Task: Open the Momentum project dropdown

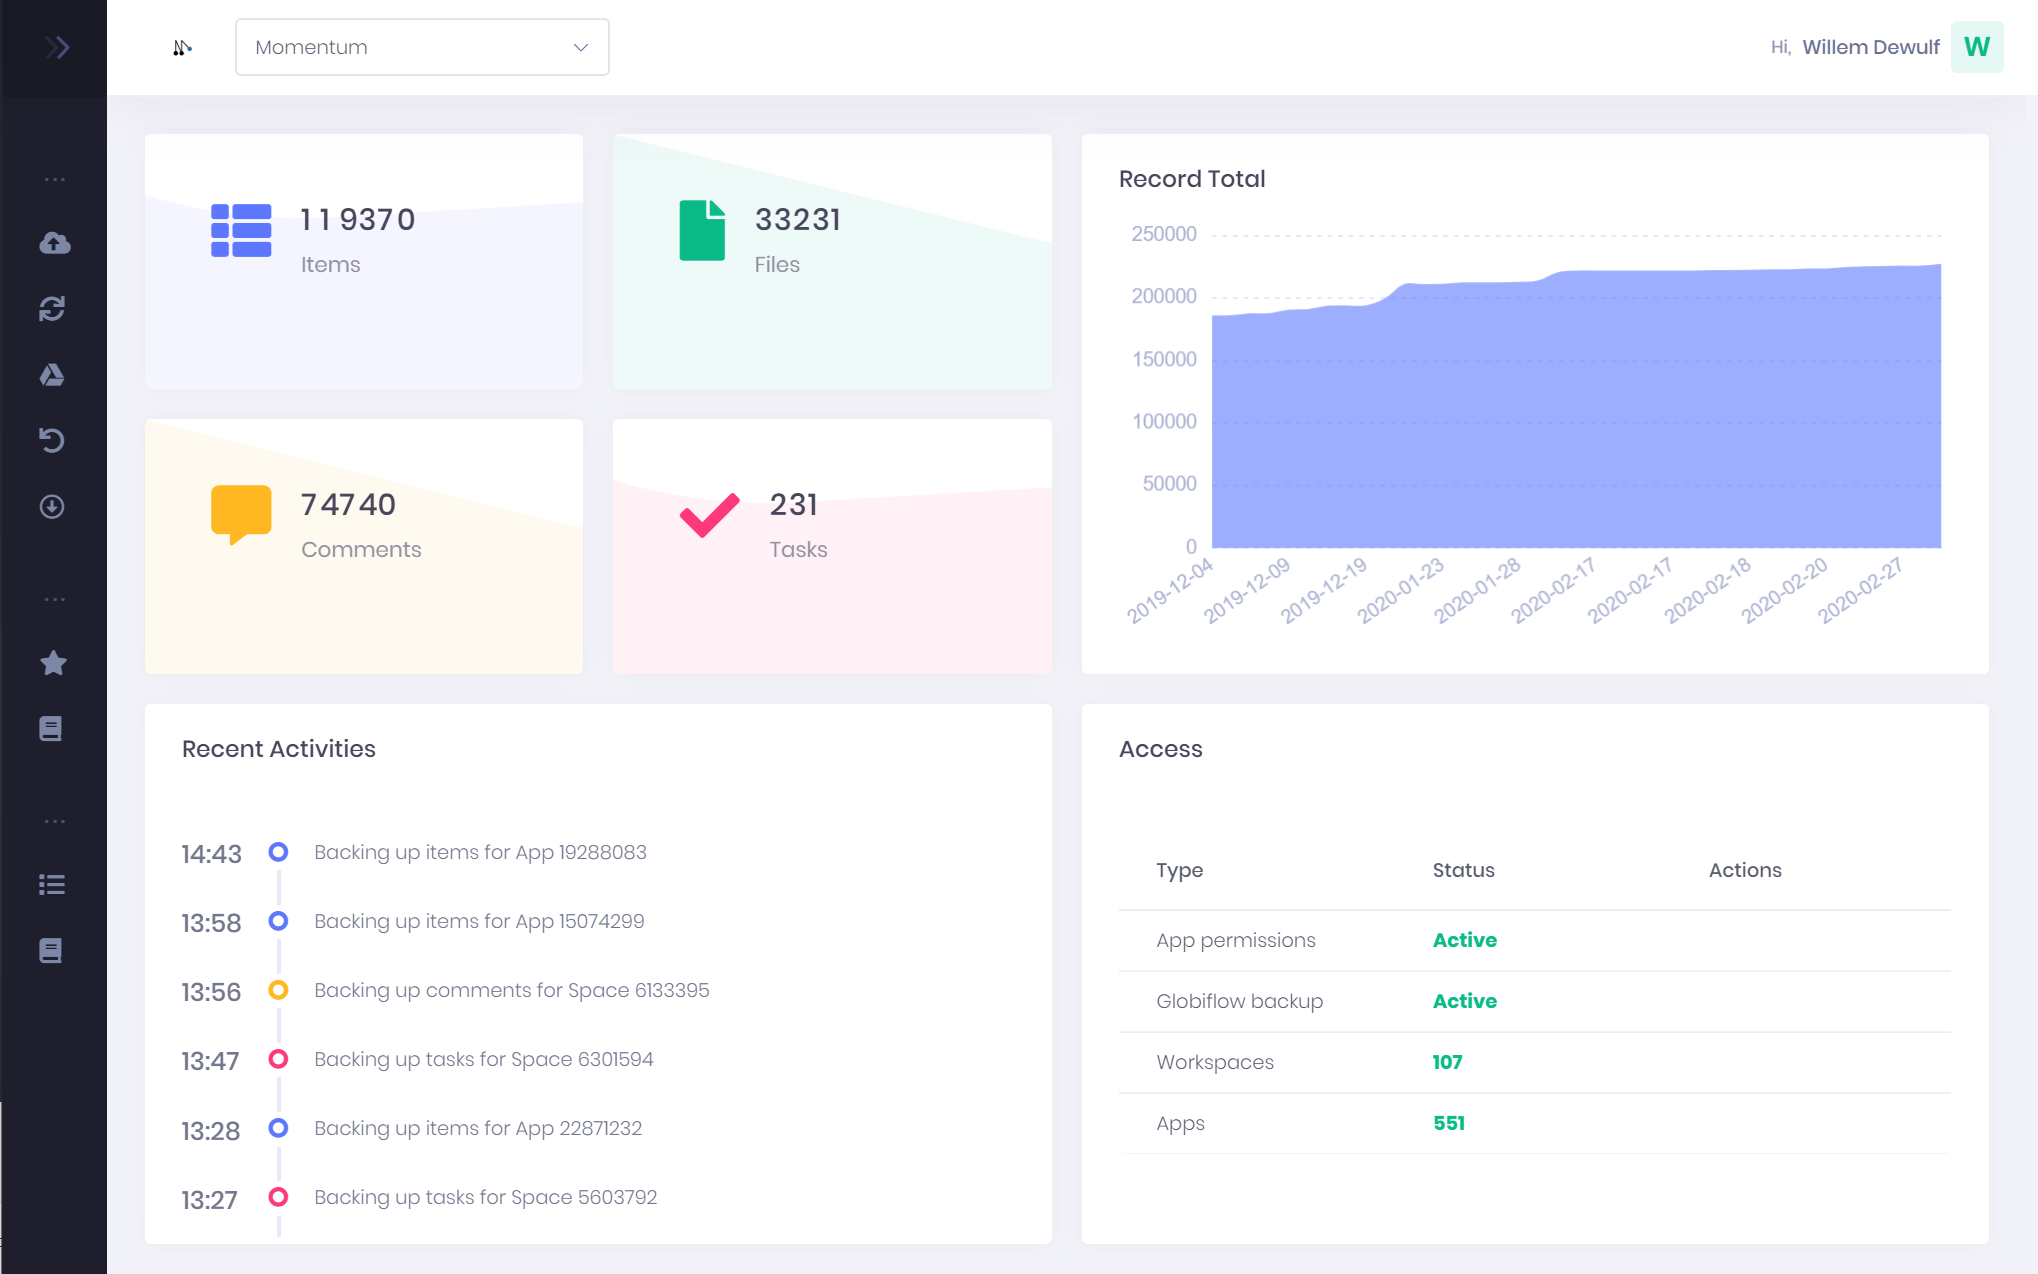Action: [421, 46]
